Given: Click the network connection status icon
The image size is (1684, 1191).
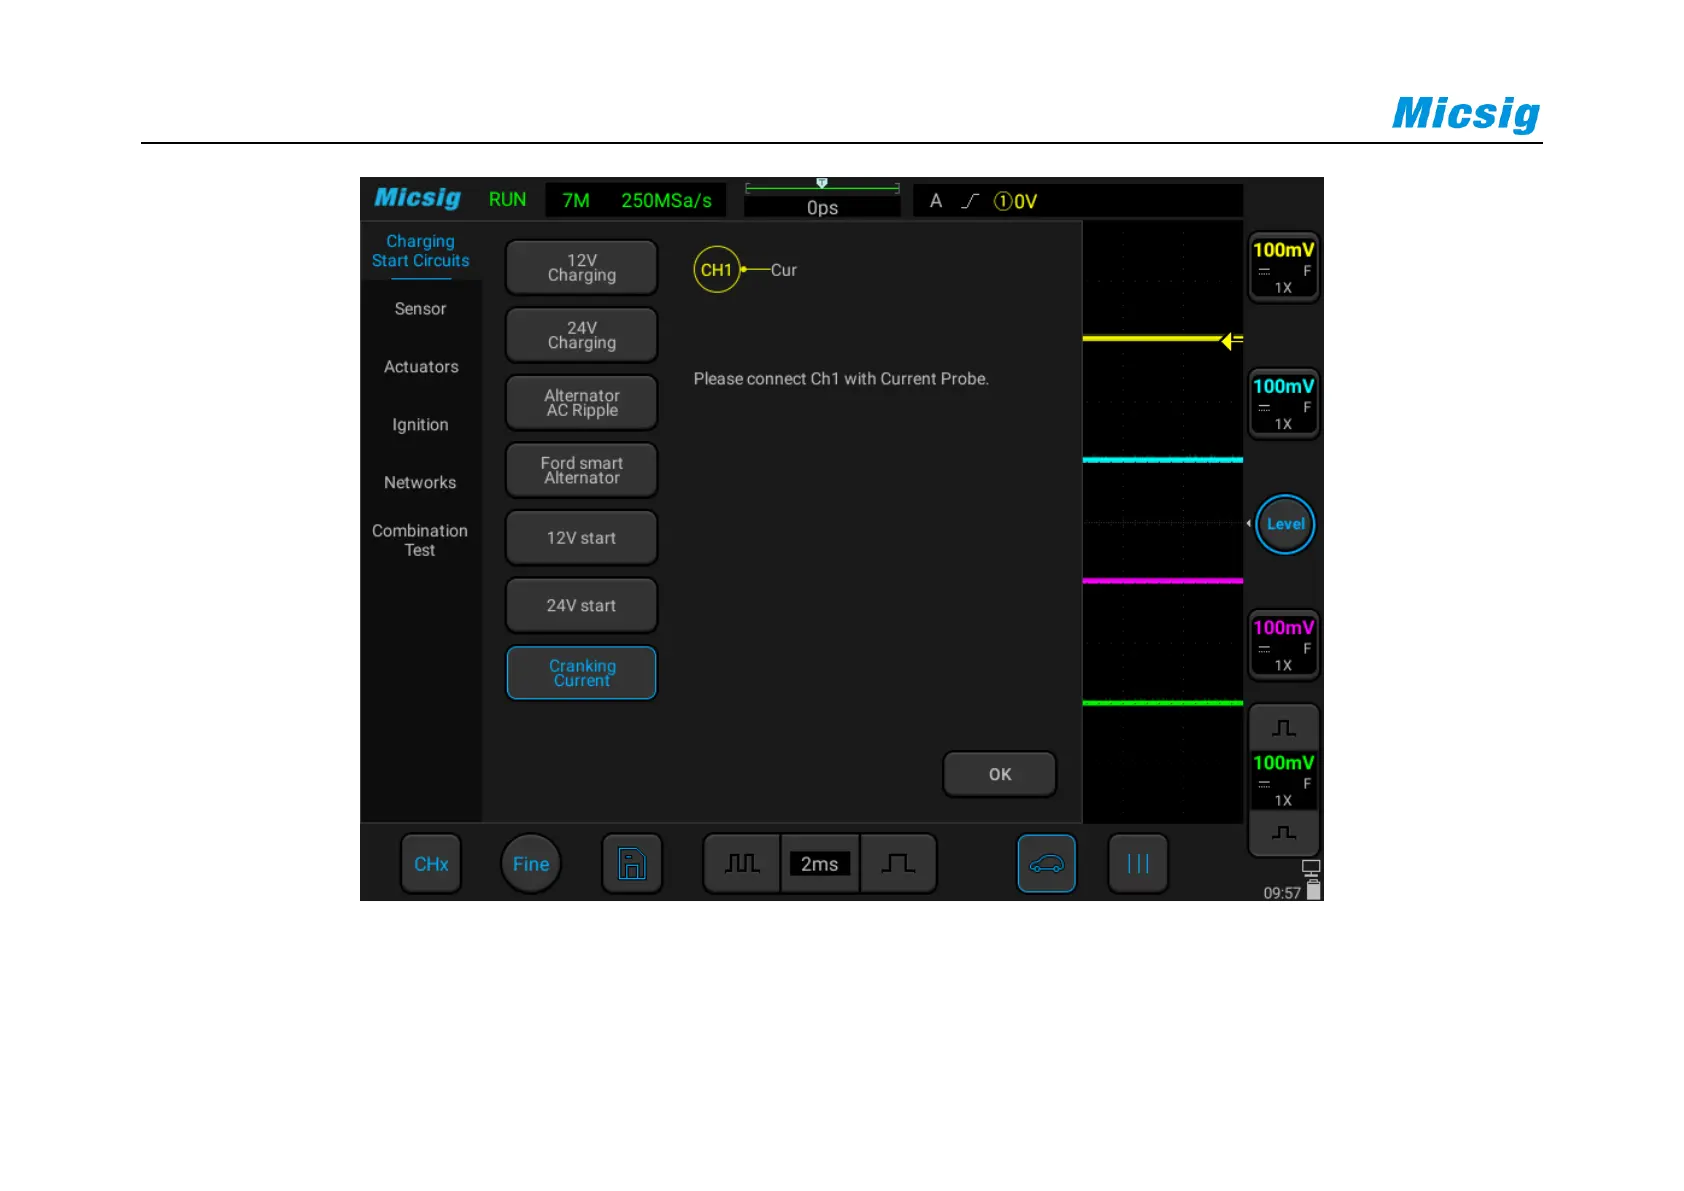Looking at the screenshot, I should point(1311,868).
